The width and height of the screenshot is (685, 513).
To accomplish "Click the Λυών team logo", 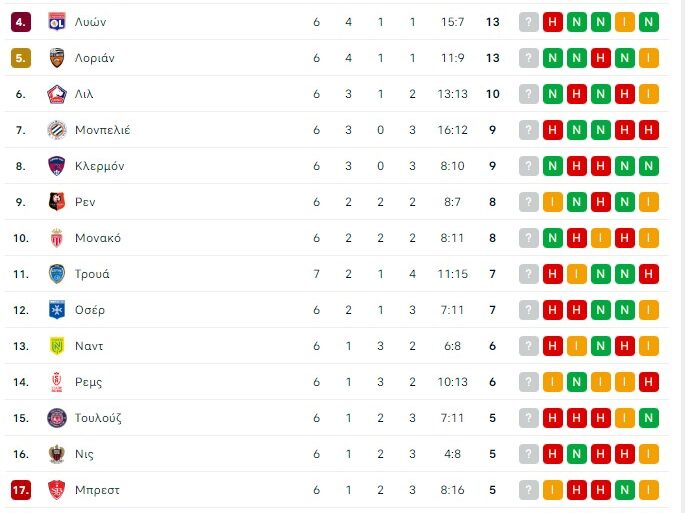I will [56, 22].
